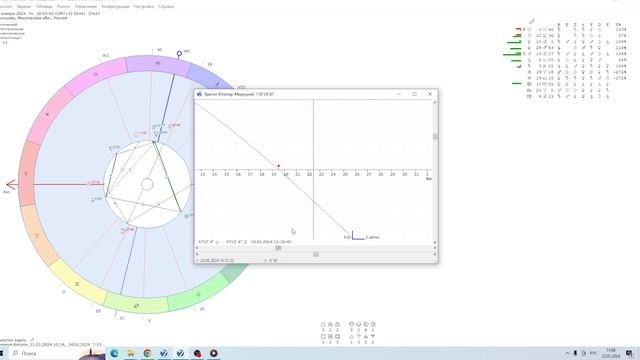The height and width of the screenshot is (360, 640).
Task: Click the MC marker above the chart wheel
Action: point(179,53)
